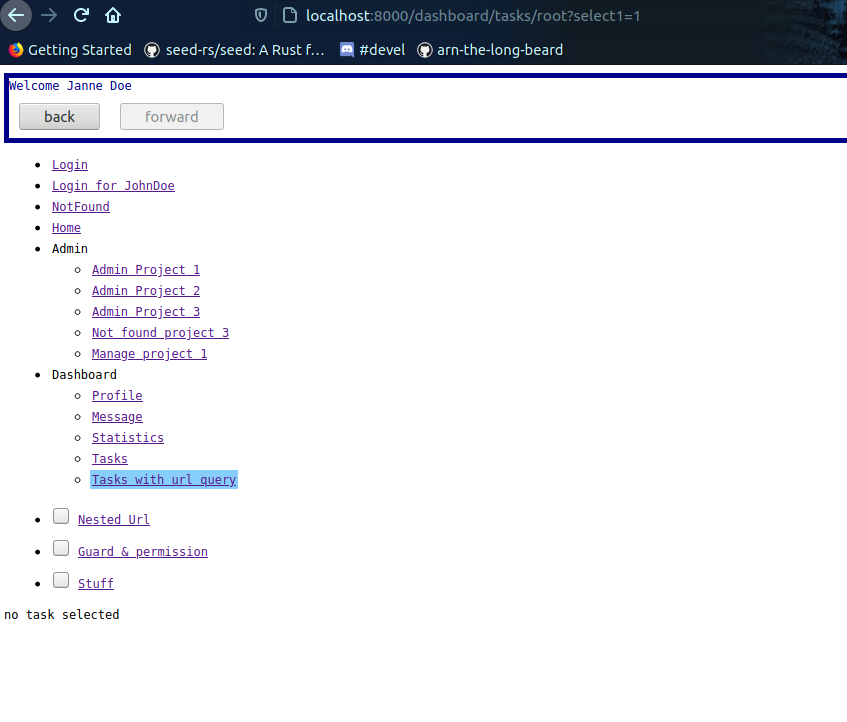Open Manage project 1 link
This screenshot has height=722, width=847.
(150, 354)
